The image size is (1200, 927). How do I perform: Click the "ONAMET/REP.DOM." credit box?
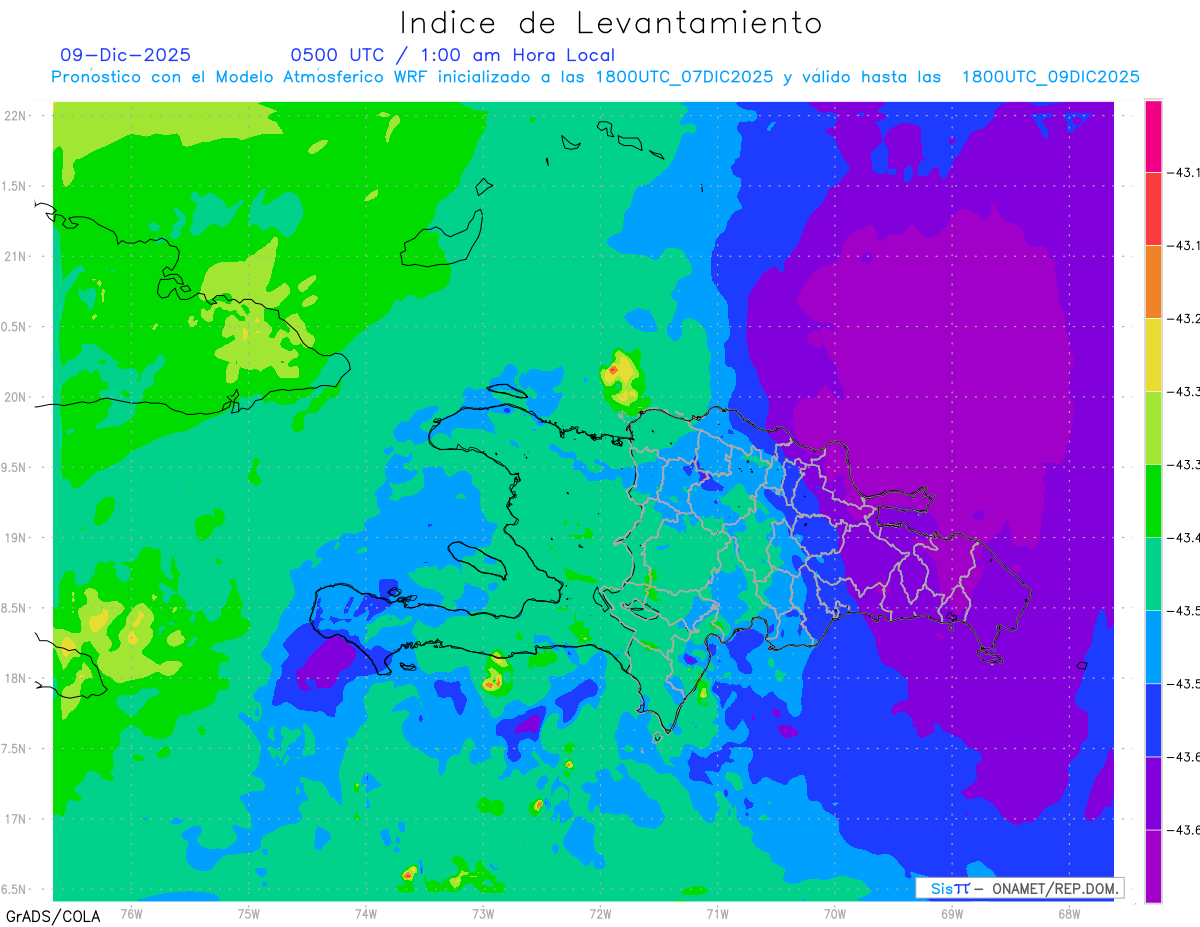1019,888
